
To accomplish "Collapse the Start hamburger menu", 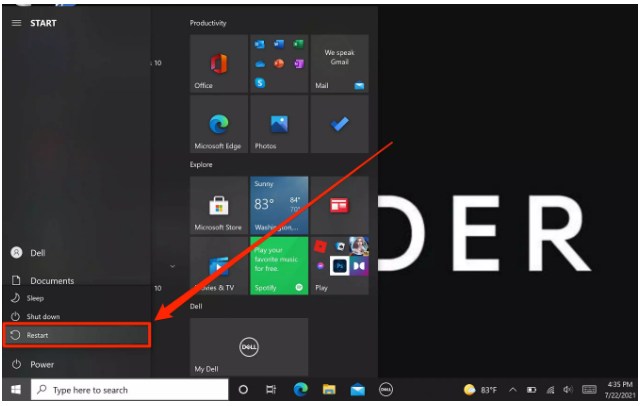I will (16, 23).
